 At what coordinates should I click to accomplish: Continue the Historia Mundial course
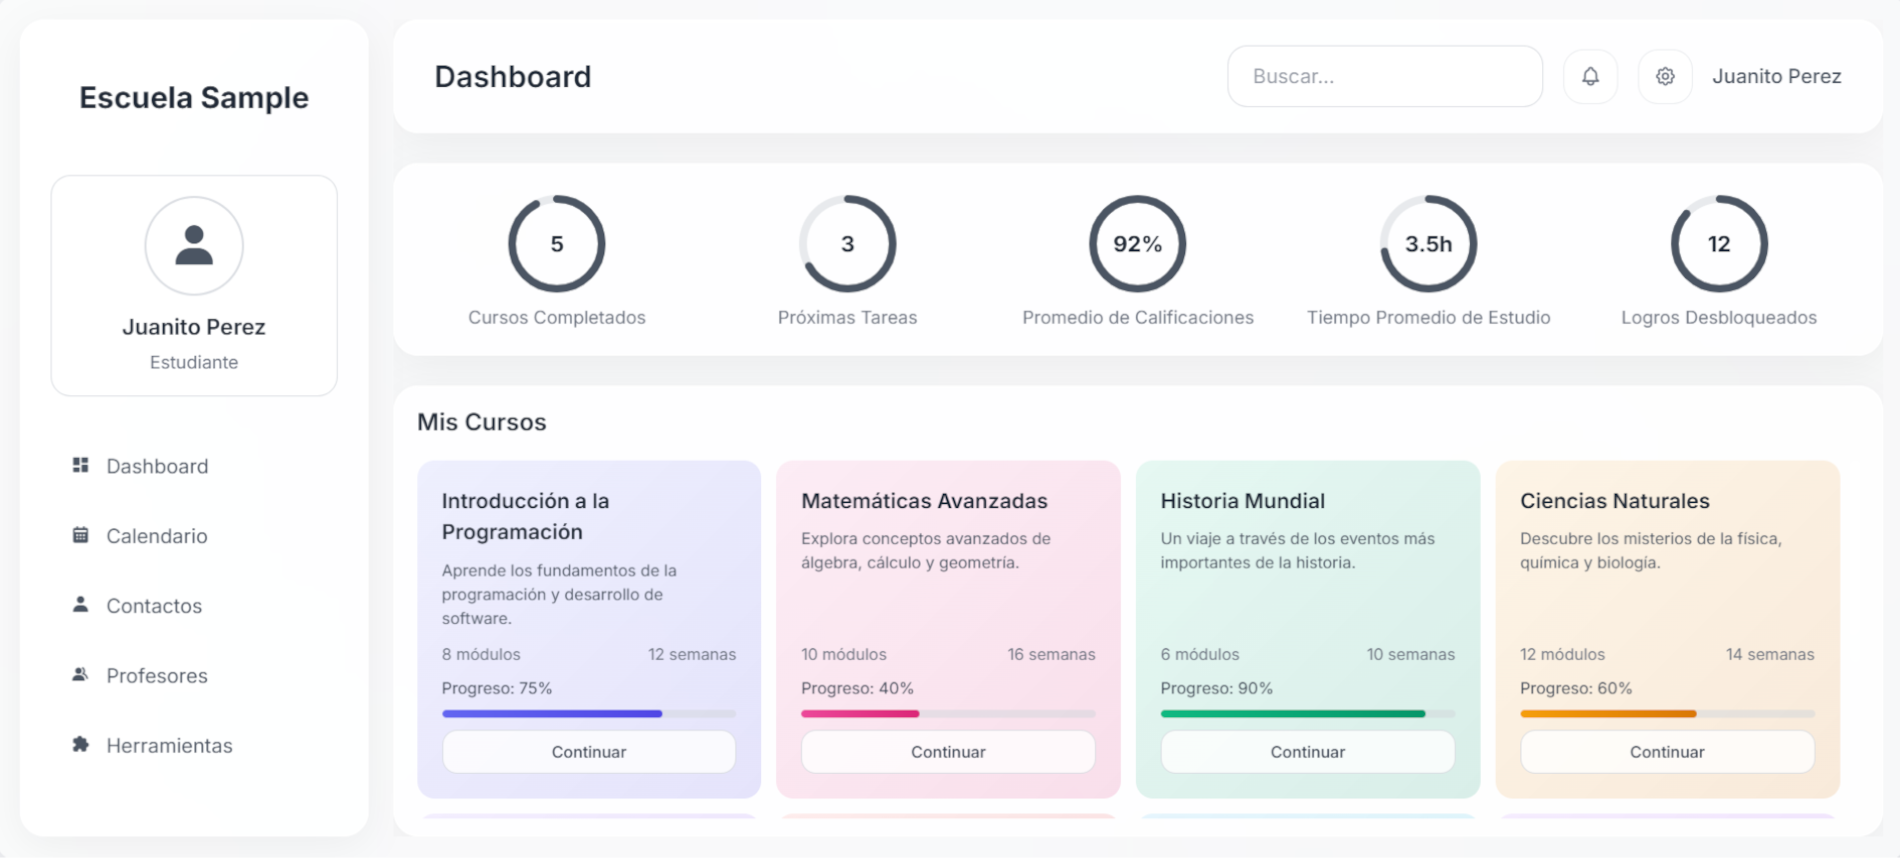[x=1307, y=752]
